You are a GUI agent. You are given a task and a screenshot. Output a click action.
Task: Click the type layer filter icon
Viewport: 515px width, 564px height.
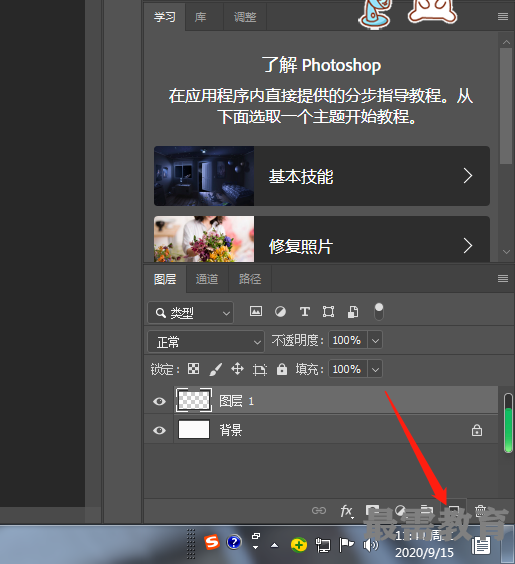pos(305,311)
